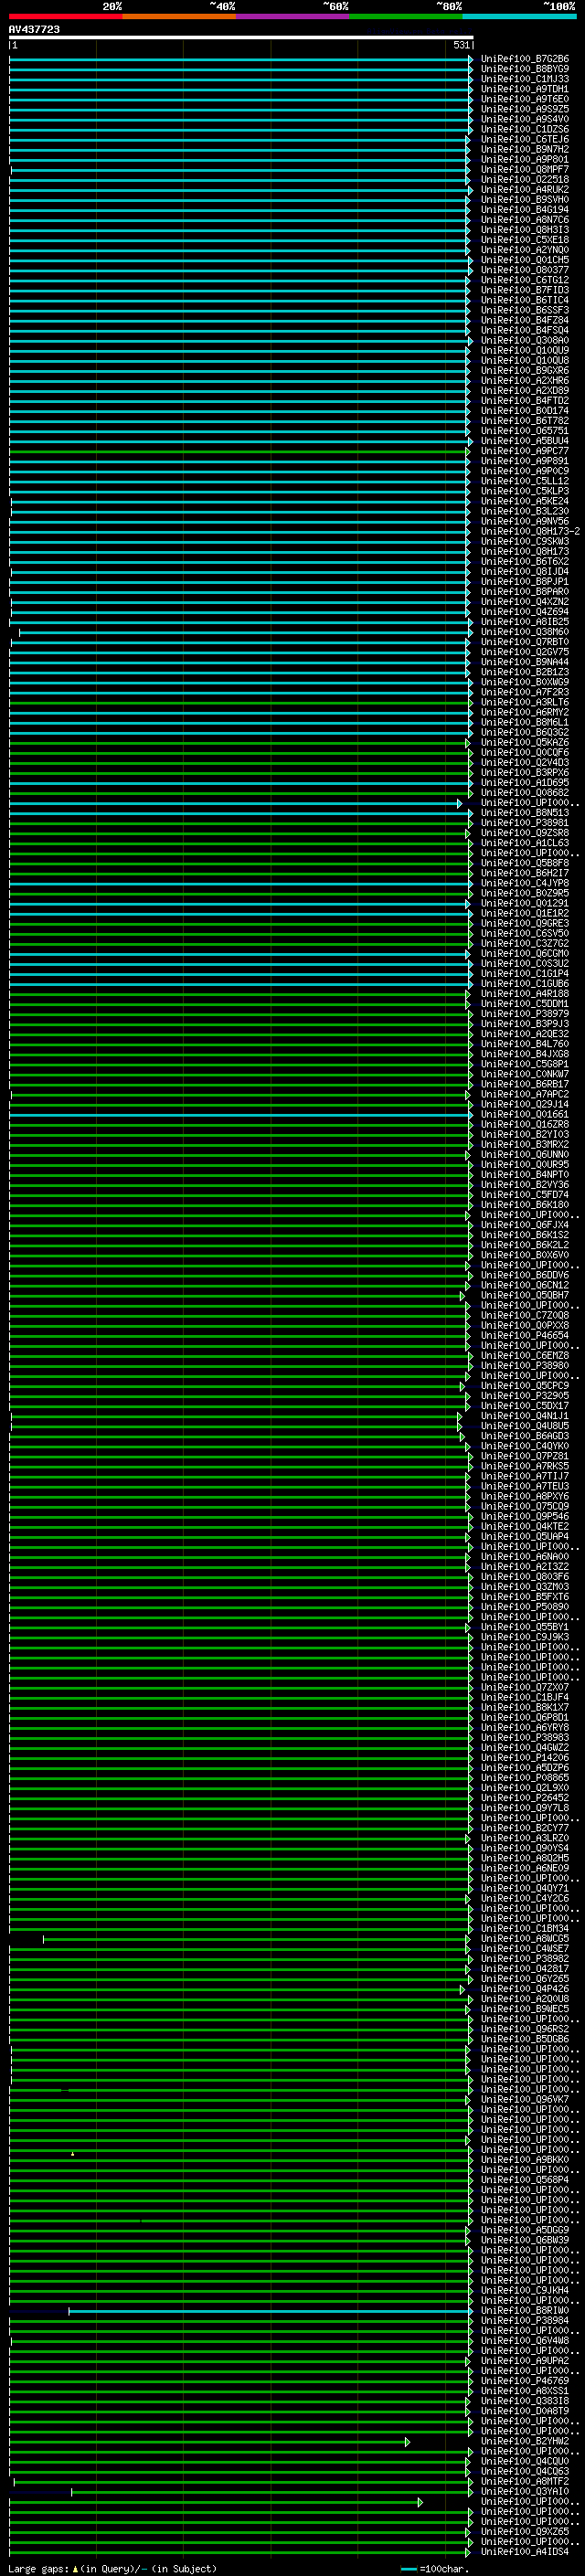Select label UniRef100_P26452
This screenshot has height=2576, width=585.
524,1798
